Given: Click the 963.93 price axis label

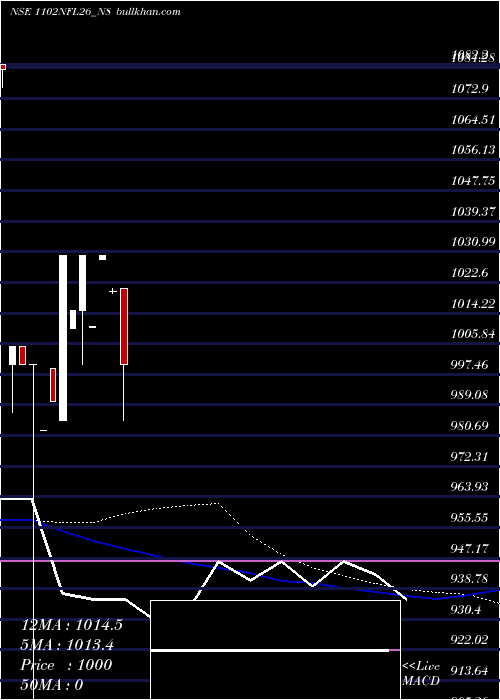Looking at the screenshot, I should point(471,487).
